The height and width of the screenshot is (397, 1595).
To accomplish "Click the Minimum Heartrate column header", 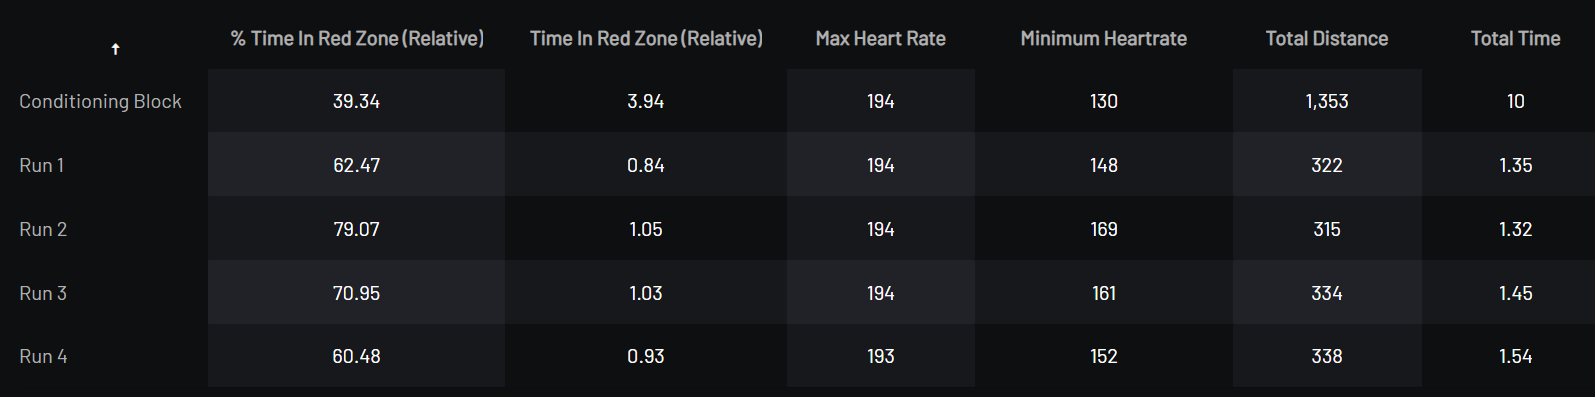I will click(1103, 39).
